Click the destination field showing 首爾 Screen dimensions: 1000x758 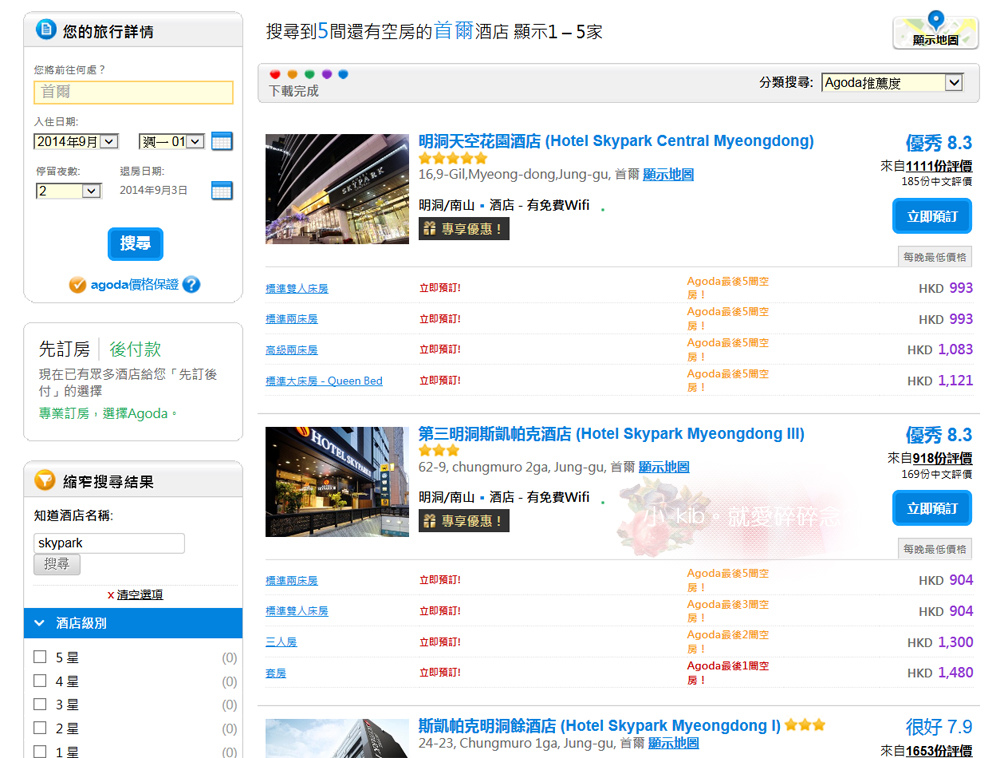[133, 92]
